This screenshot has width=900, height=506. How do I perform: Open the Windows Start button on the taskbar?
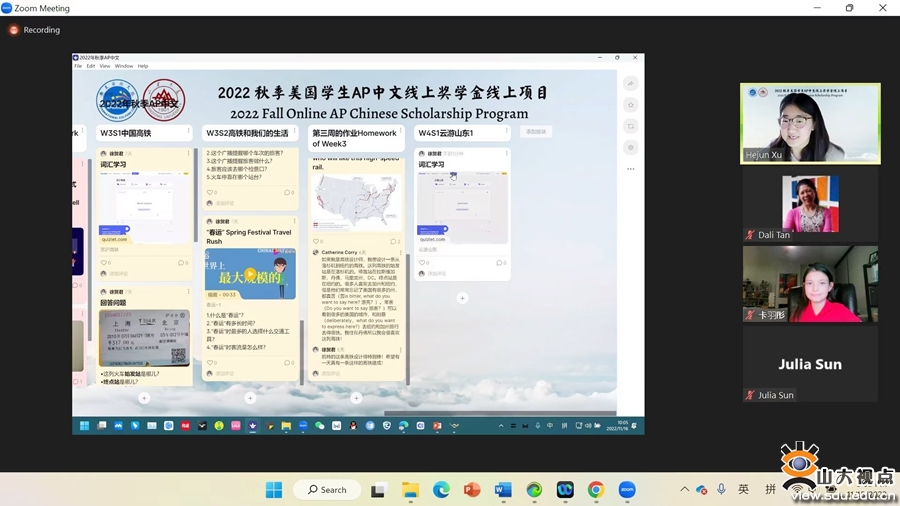click(274, 490)
